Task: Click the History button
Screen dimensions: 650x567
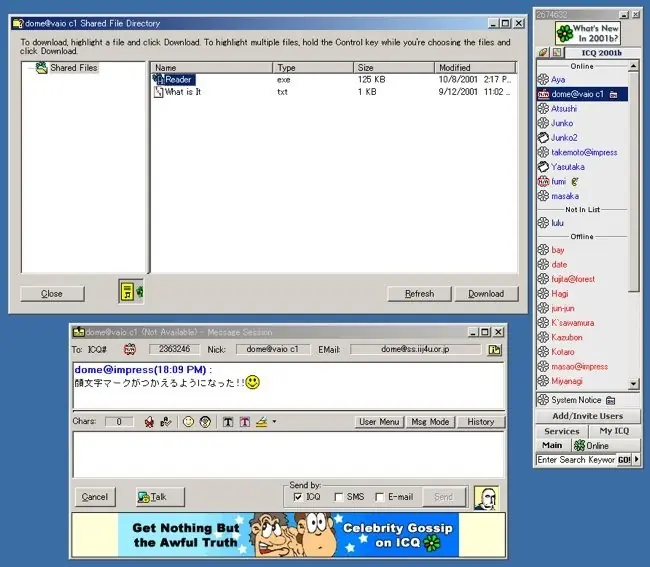Action: click(481, 422)
